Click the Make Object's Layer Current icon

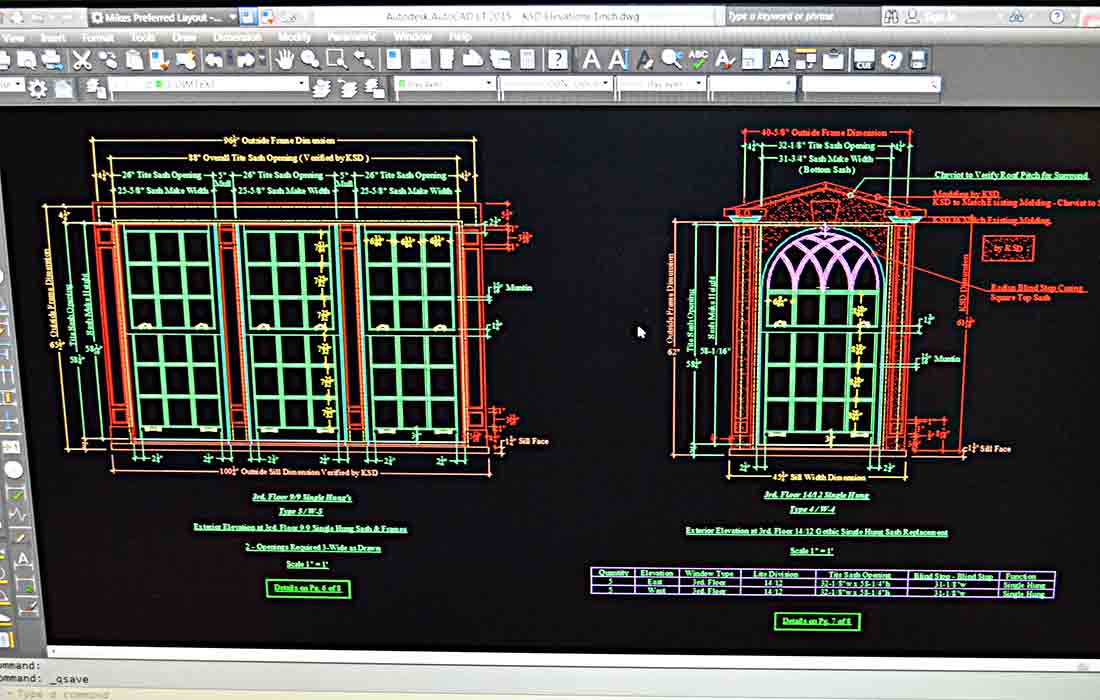pos(321,88)
